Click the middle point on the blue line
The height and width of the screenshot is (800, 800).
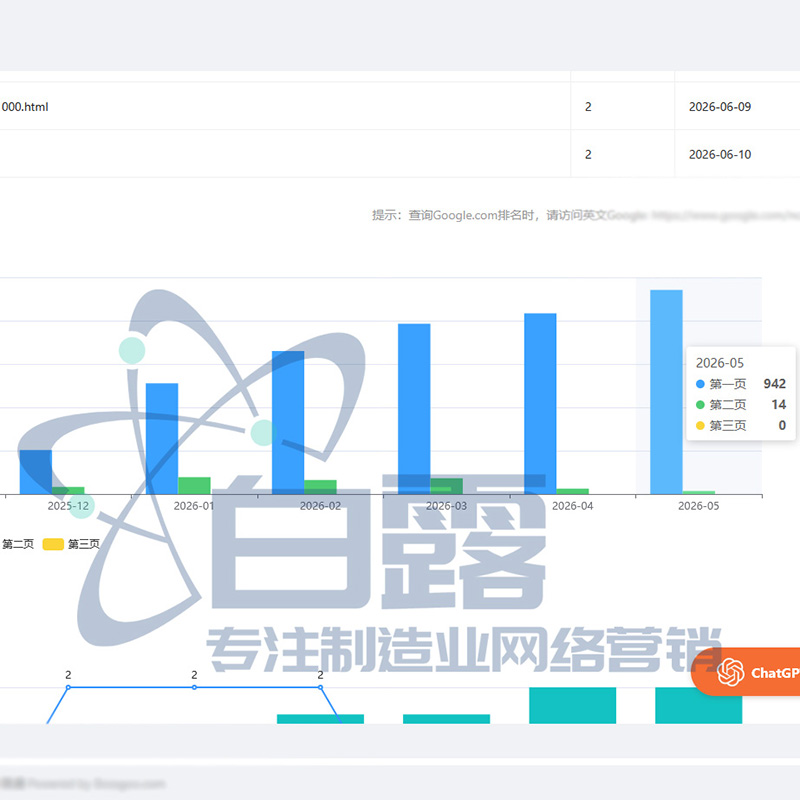(194, 687)
